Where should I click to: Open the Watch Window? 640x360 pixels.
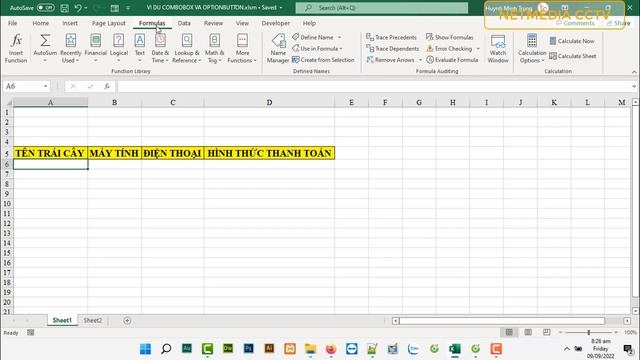coord(498,48)
